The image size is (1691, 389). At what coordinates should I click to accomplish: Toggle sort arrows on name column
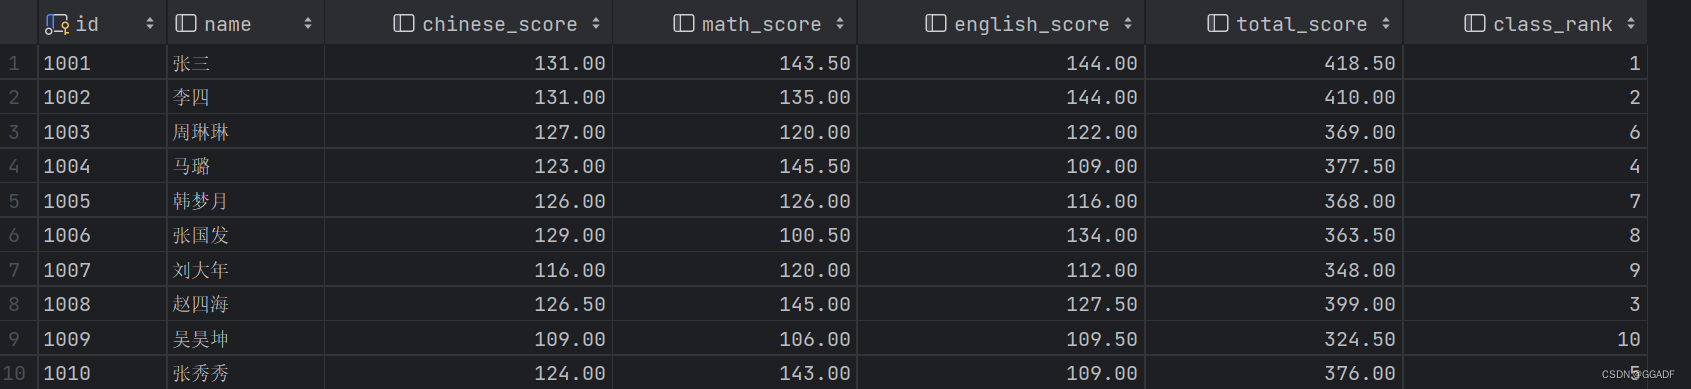click(x=307, y=23)
